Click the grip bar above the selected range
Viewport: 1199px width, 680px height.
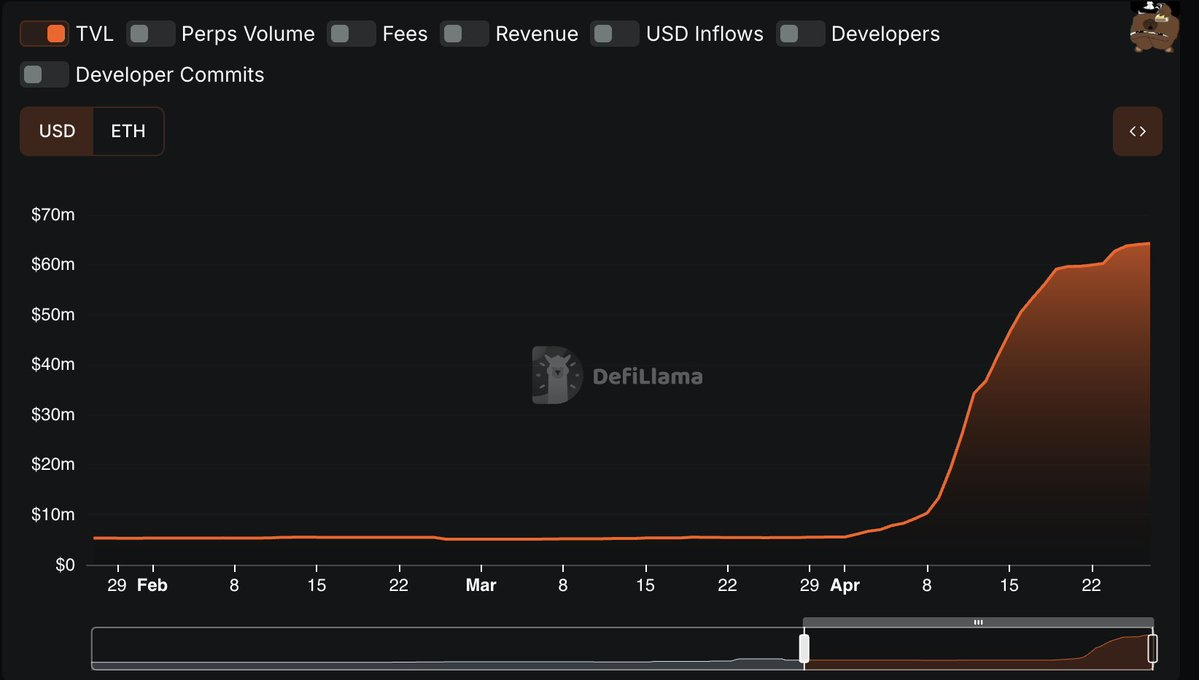(x=978, y=623)
